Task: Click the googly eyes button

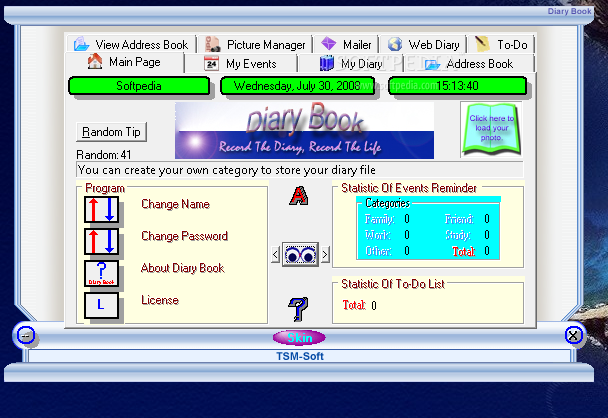Action: coord(301,254)
